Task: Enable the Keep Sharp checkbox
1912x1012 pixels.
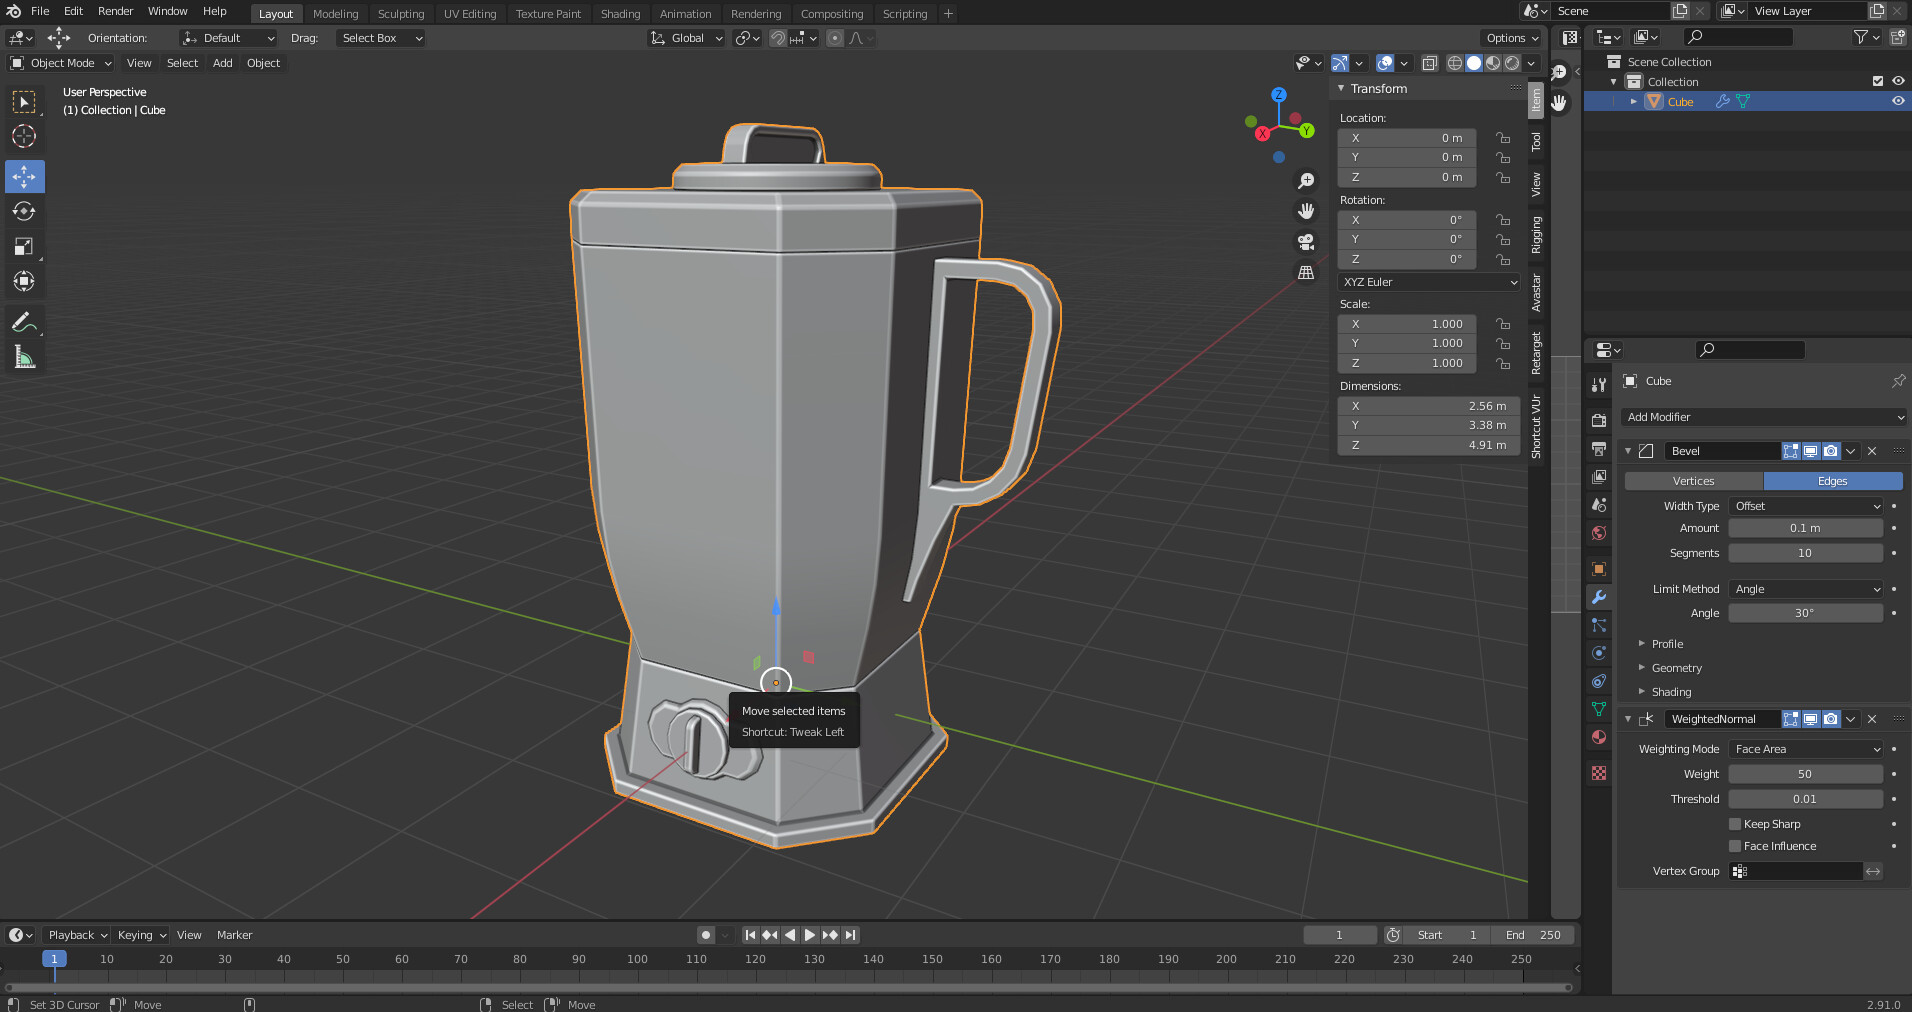Action: [x=1736, y=823]
